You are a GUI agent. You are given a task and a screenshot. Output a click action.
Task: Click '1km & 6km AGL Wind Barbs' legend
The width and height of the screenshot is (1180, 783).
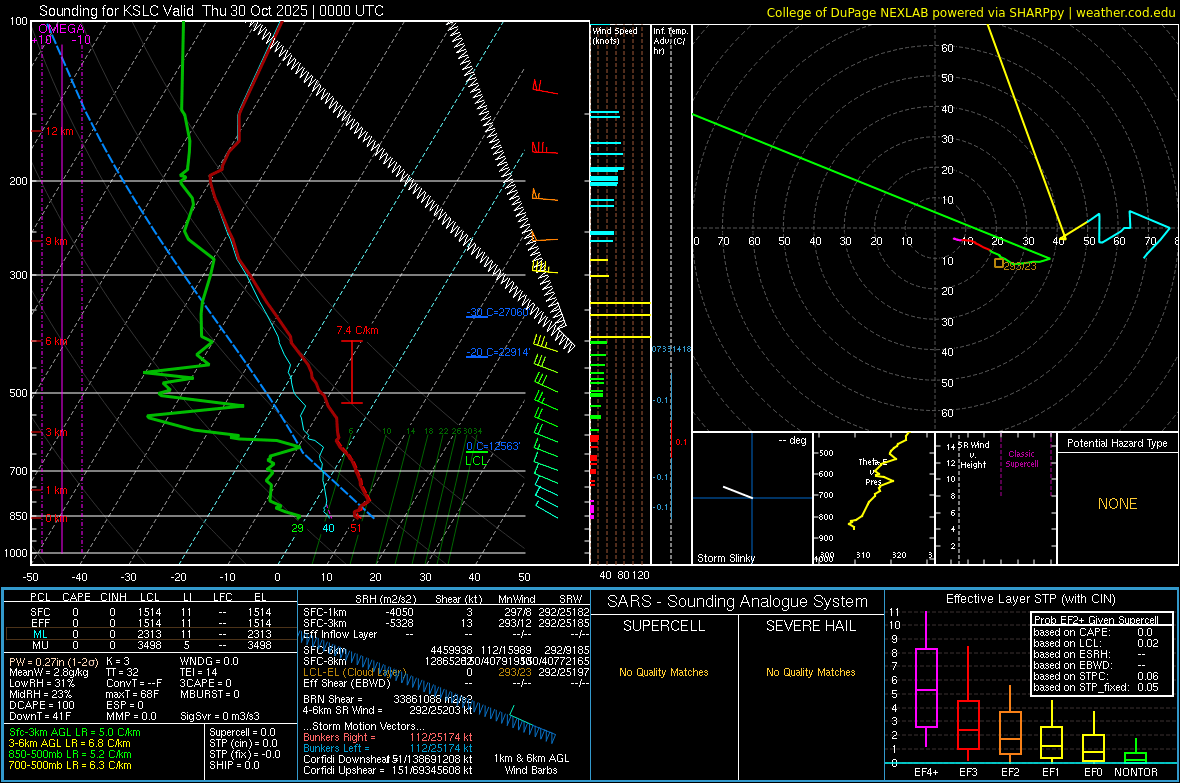[531, 764]
